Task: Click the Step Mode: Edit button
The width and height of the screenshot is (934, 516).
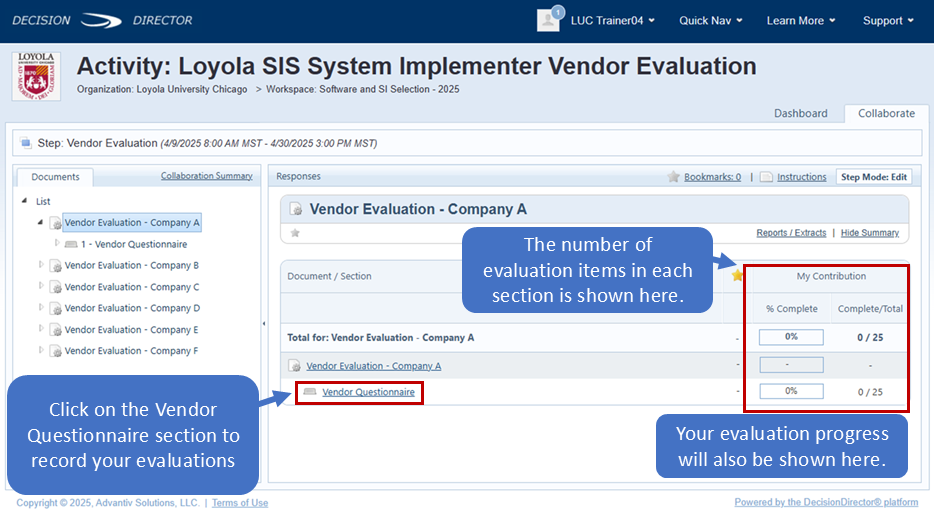Action: (x=874, y=177)
